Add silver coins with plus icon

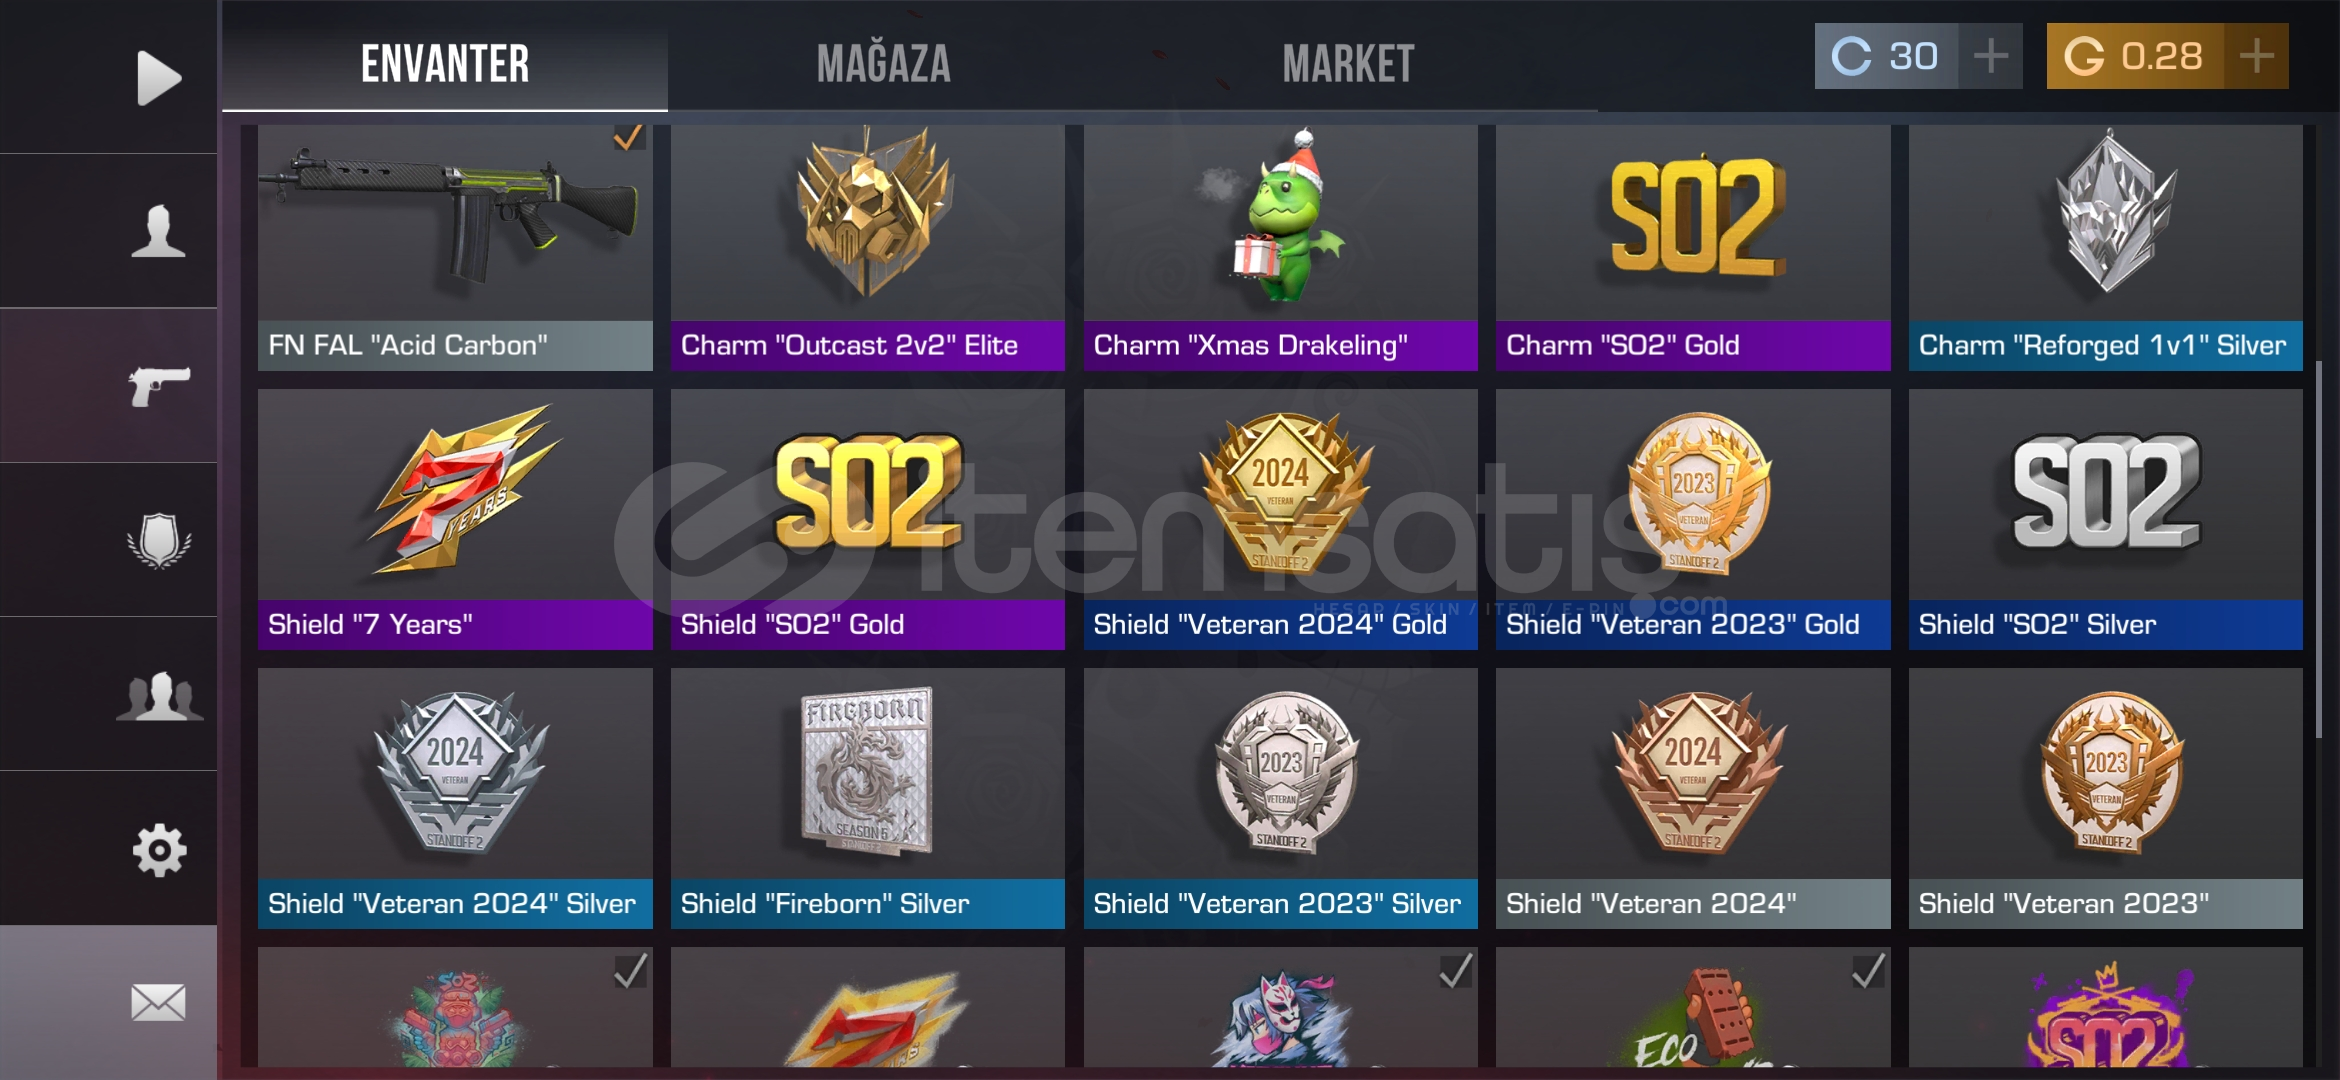click(x=1991, y=56)
